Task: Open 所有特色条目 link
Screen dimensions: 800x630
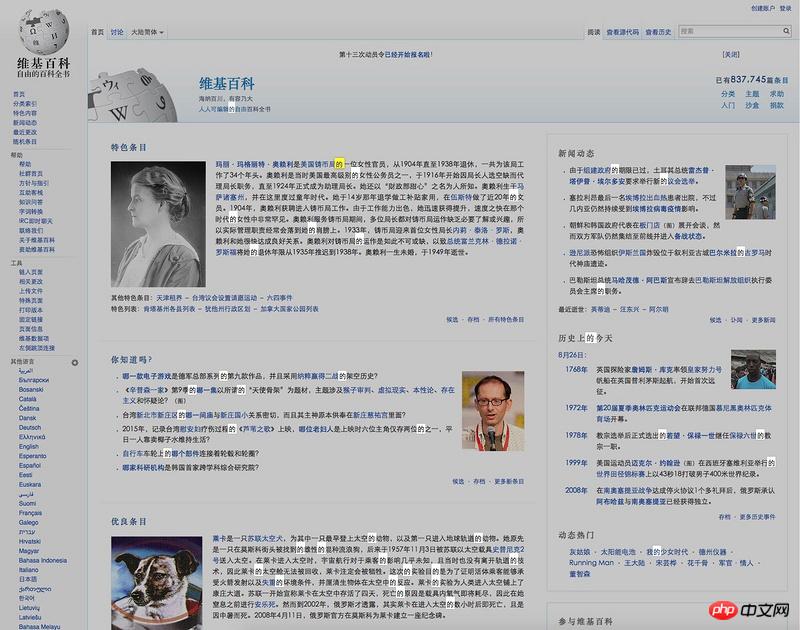Action: (x=506, y=319)
